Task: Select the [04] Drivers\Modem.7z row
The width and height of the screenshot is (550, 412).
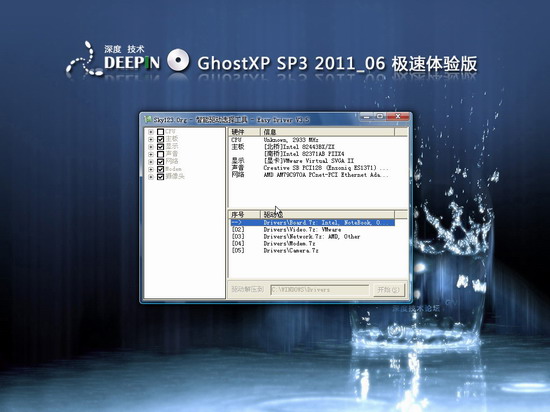Action: 312,244
